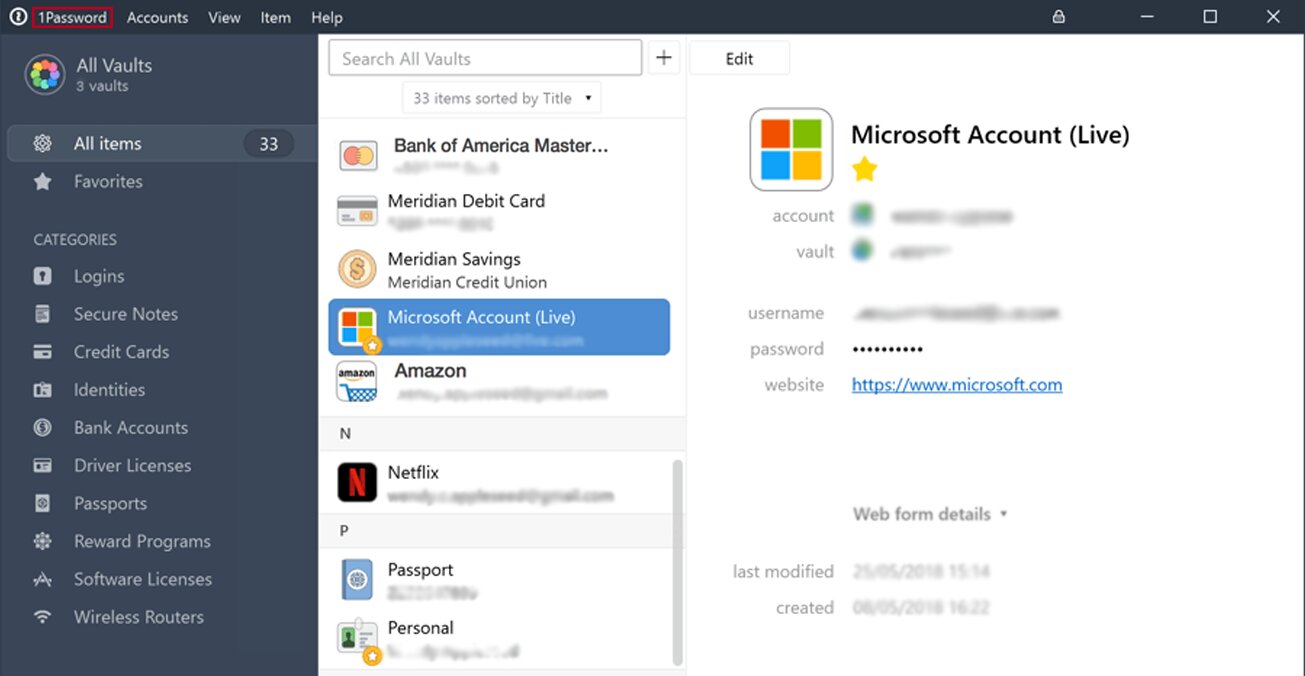Click the masked password dots
The width and height of the screenshot is (1305, 676).
[887, 349]
